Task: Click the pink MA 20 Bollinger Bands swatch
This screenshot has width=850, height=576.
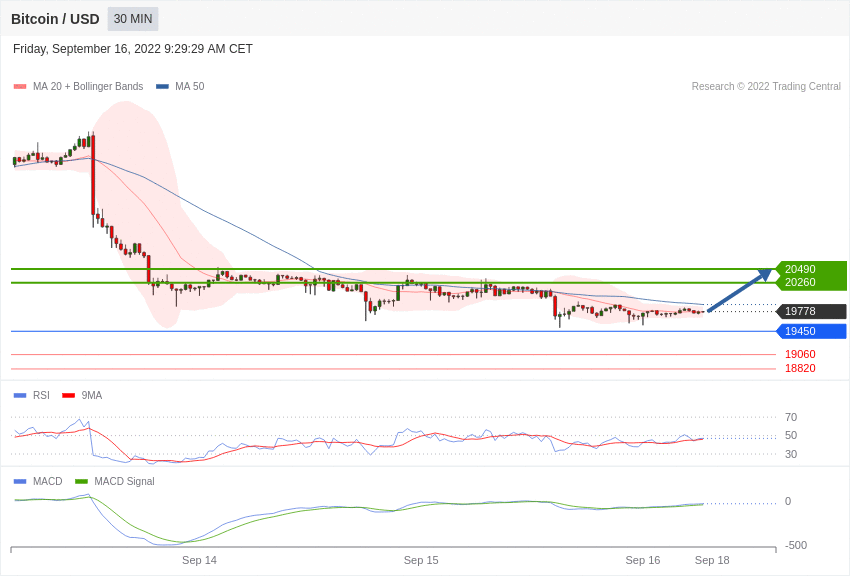Action: [20, 87]
